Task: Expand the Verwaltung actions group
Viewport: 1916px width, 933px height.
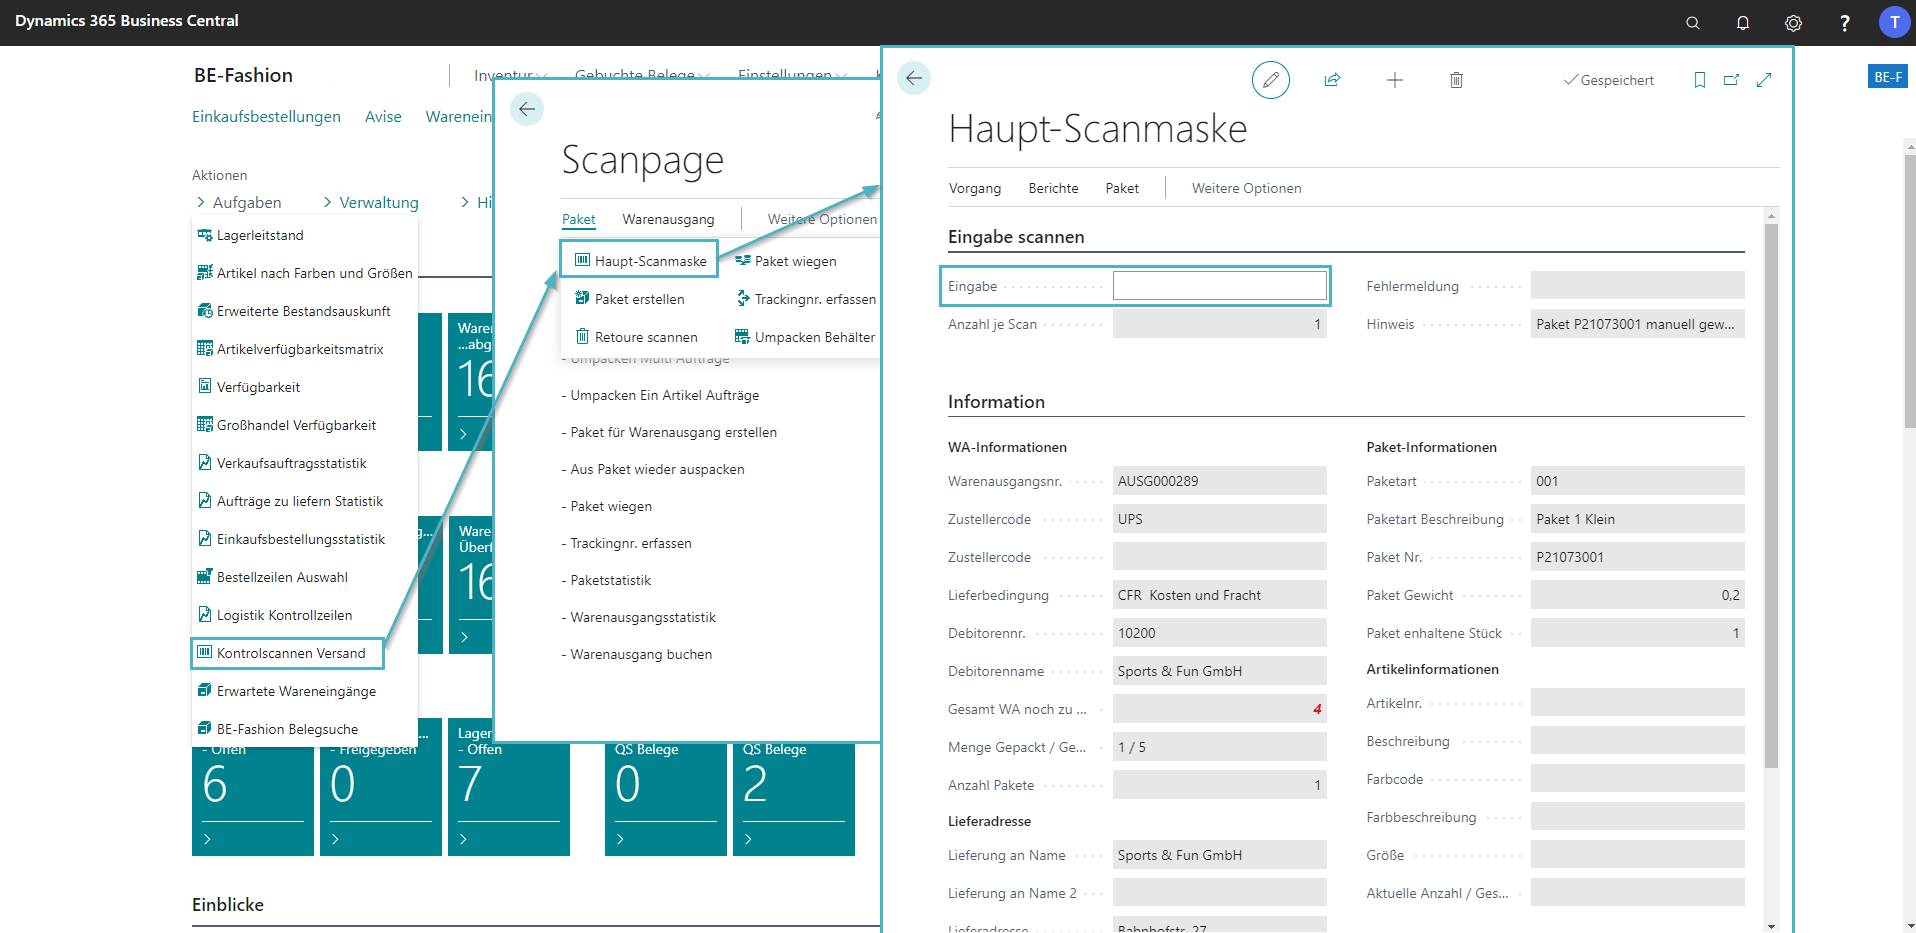Action: pyautogui.click(x=370, y=202)
